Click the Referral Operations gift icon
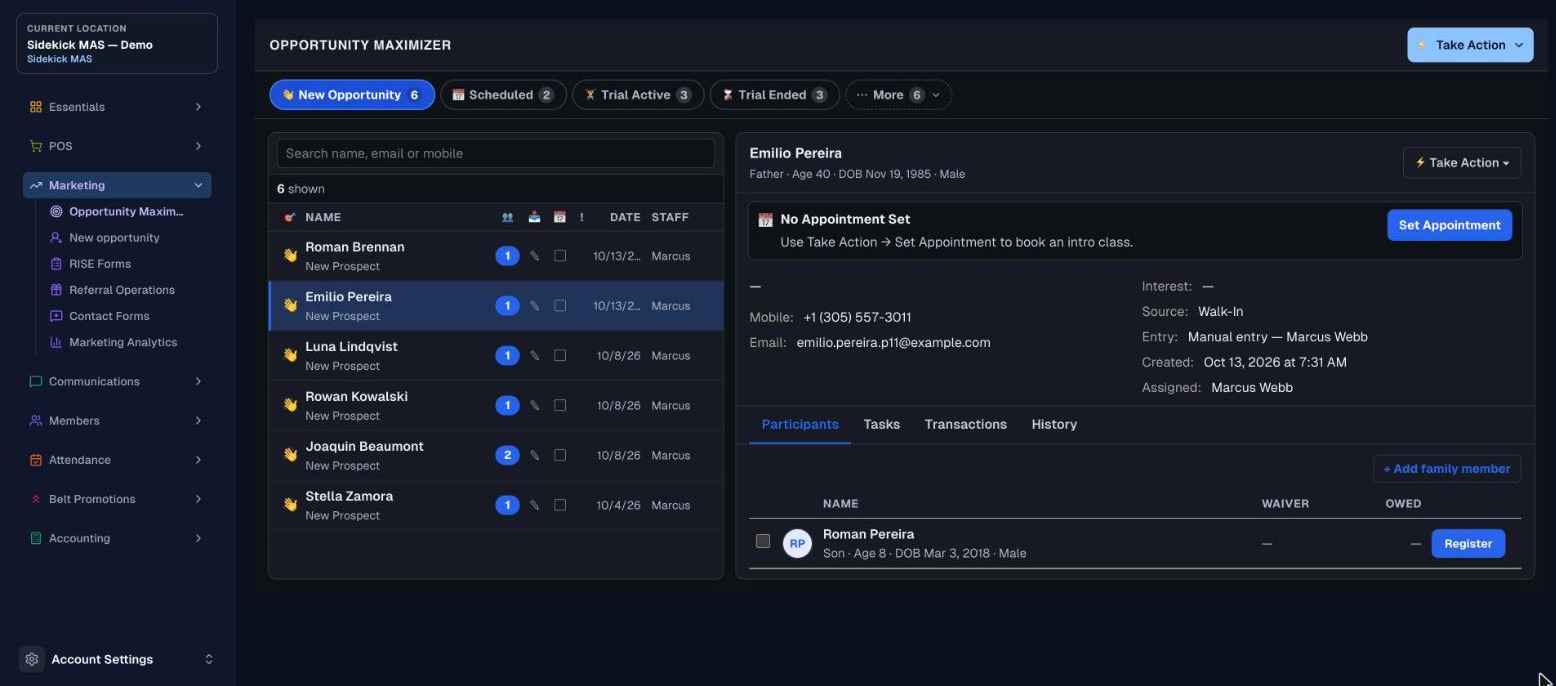The height and width of the screenshot is (686, 1556). click(x=56, y=290)
